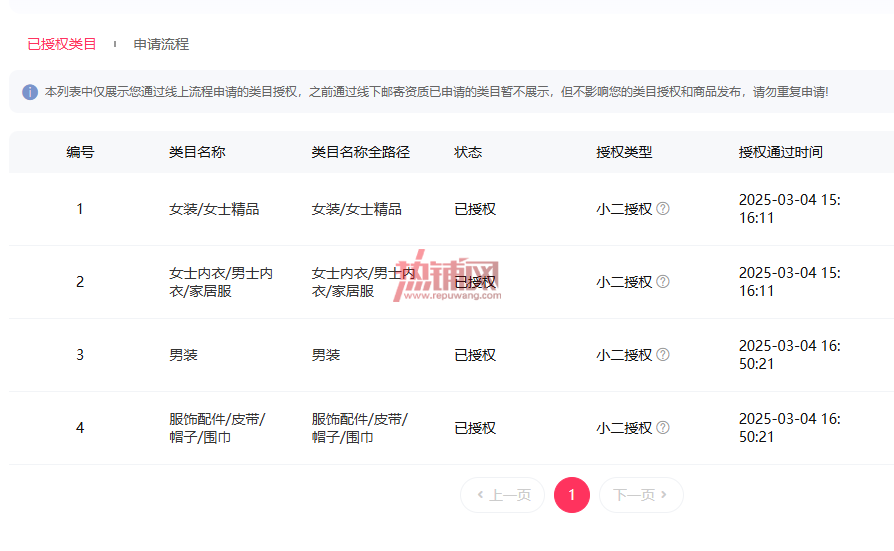The image size is (894, 551).
Task: Click the 状态 column header
Action: point(468,152)
